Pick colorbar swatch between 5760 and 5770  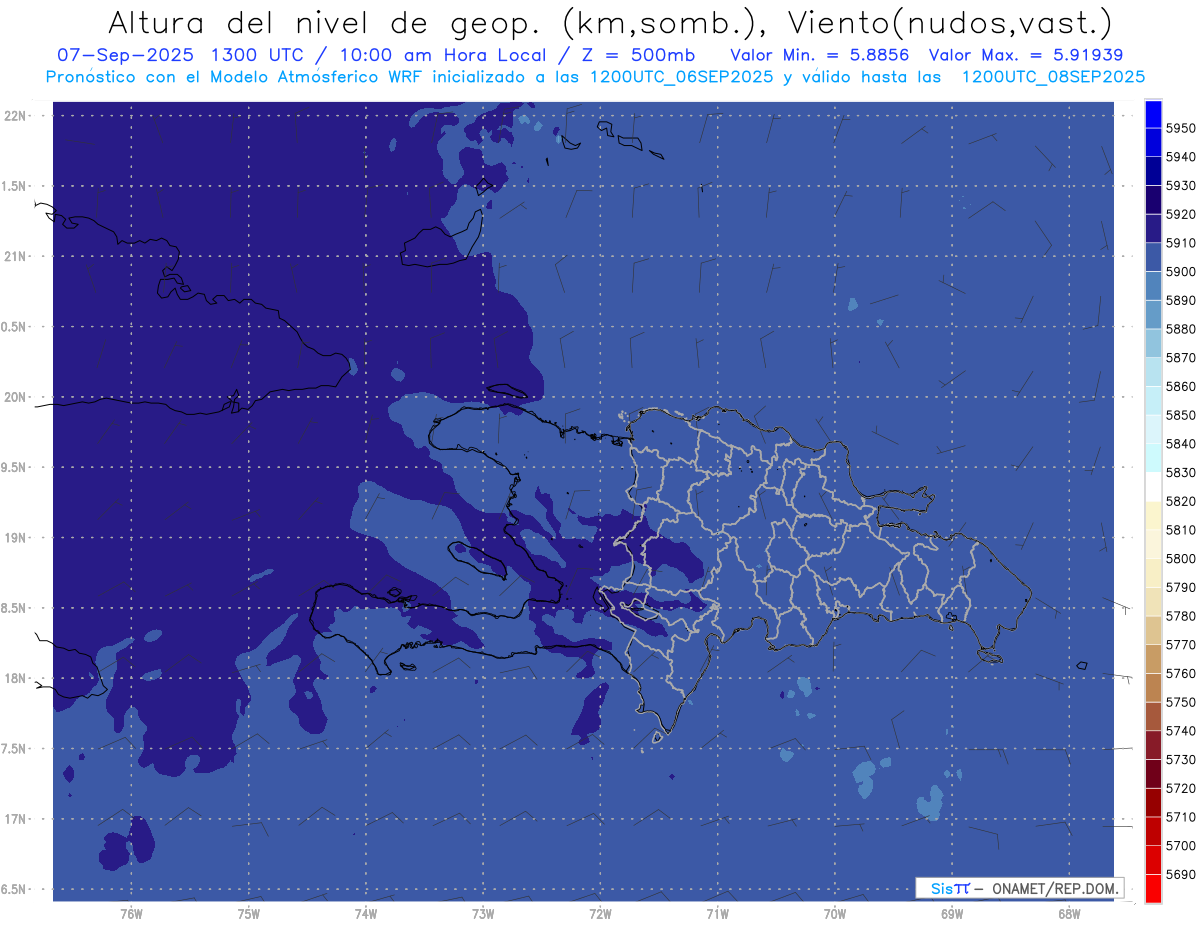click(x=1152, y=659)
